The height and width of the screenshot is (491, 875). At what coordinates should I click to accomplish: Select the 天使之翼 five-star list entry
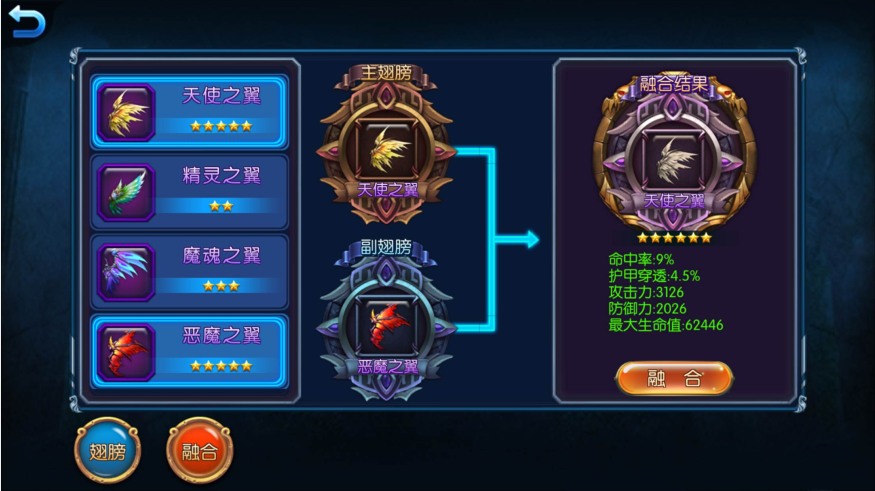(190, 112)
